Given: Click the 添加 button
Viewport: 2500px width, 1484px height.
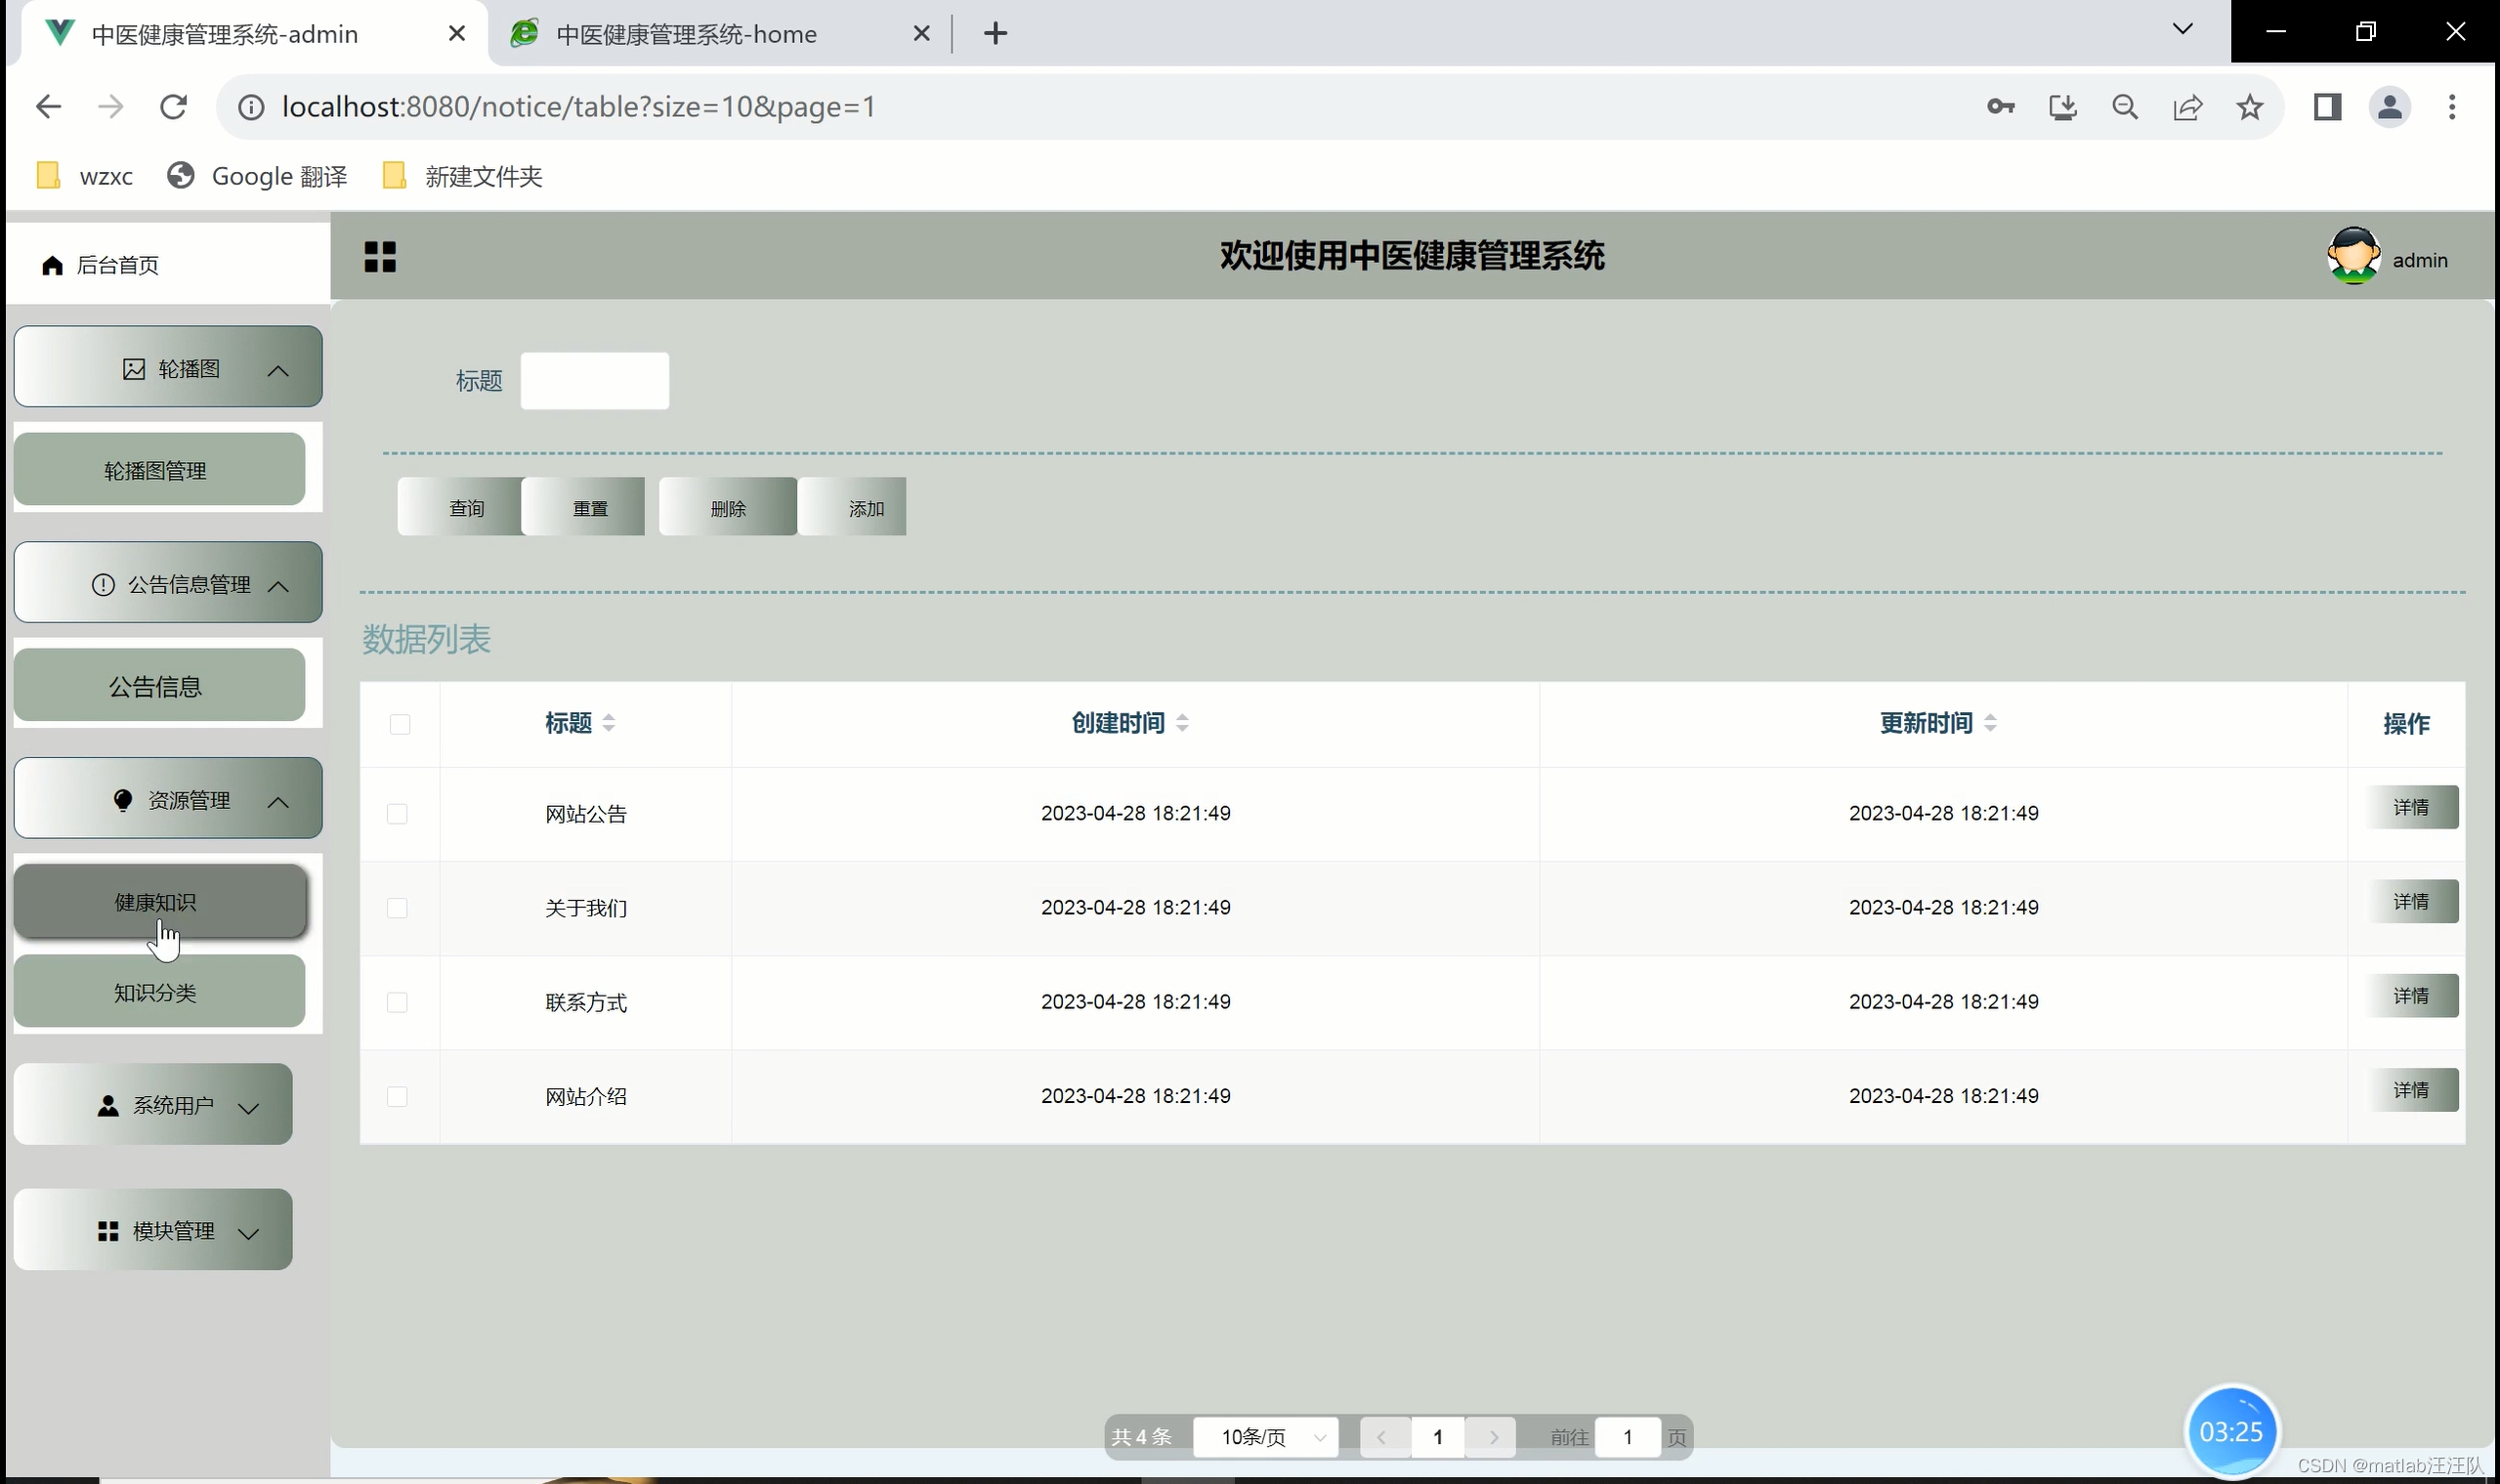Looking at the screenshot, I should coord(859,508).
